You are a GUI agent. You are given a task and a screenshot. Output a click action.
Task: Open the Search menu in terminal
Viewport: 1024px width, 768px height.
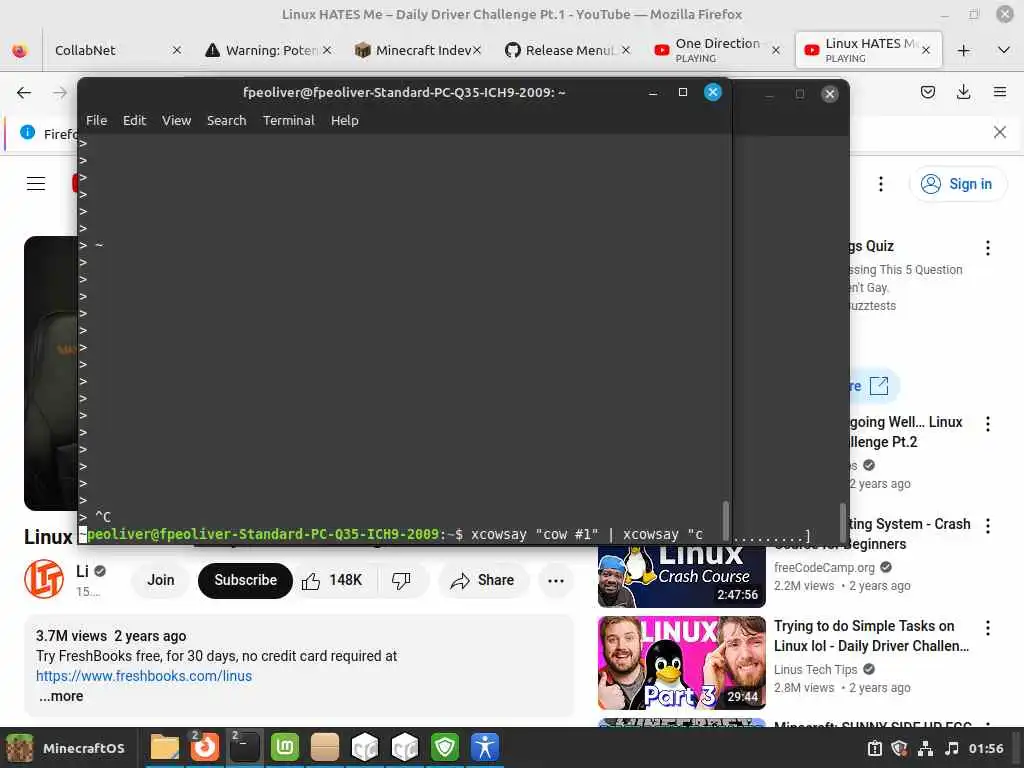[227, 120]
